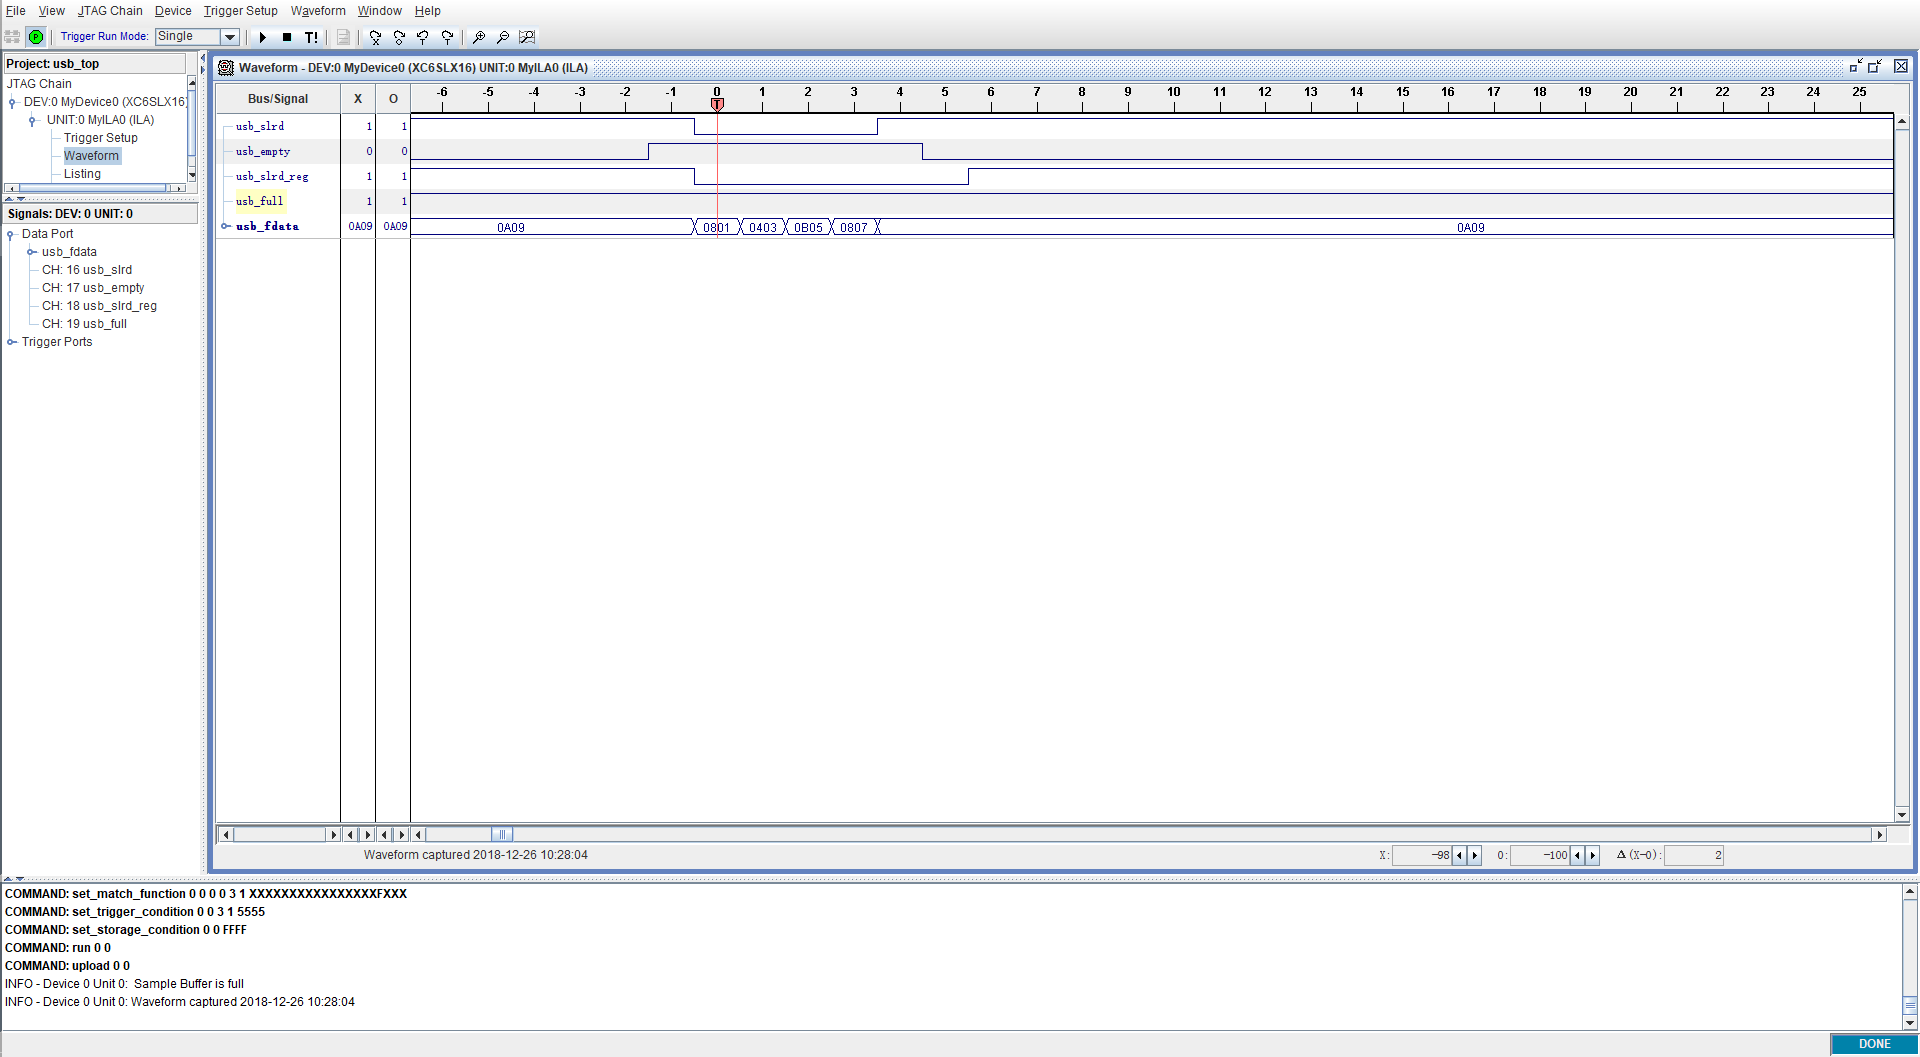Select CH: 16 usb_slrd signal
Image resolution: width=1920 pixels, height=1057 pixels.
tap(87, 270)
